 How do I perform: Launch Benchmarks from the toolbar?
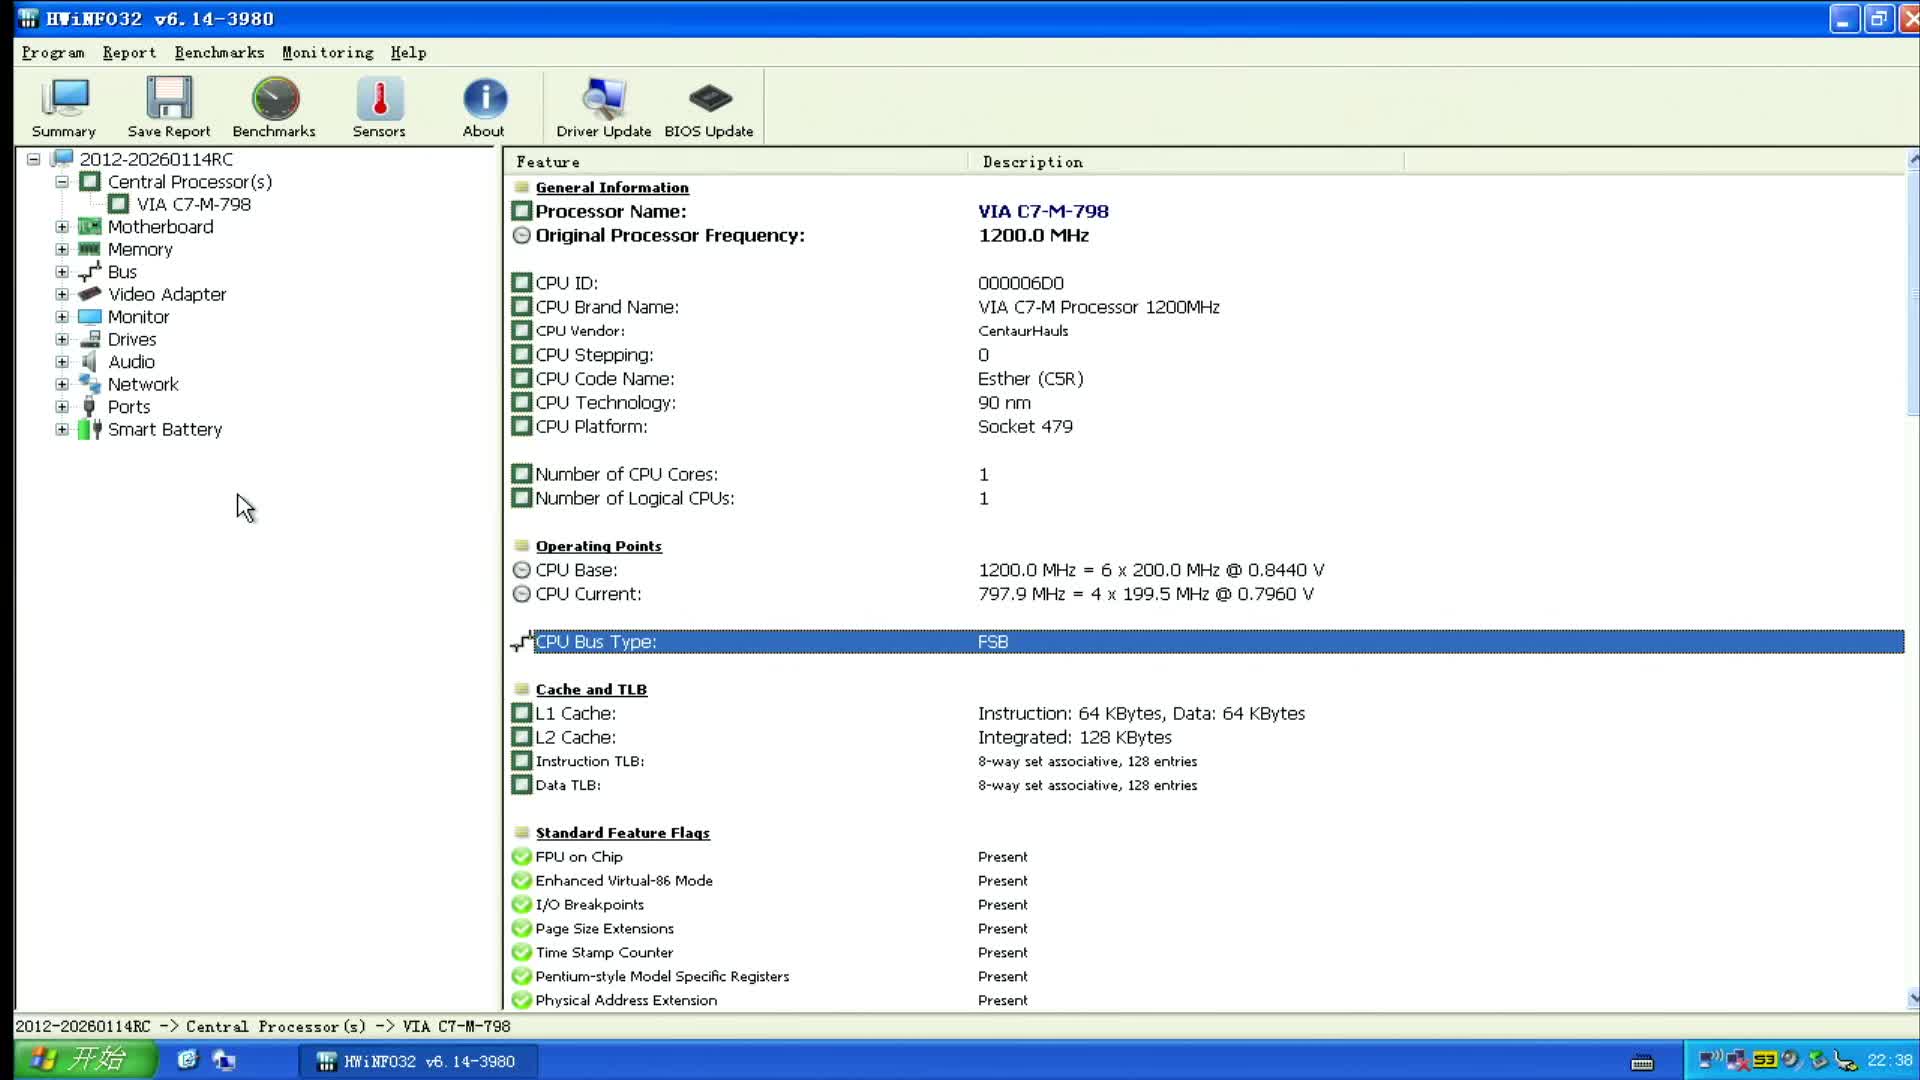(x=274, y=99)
